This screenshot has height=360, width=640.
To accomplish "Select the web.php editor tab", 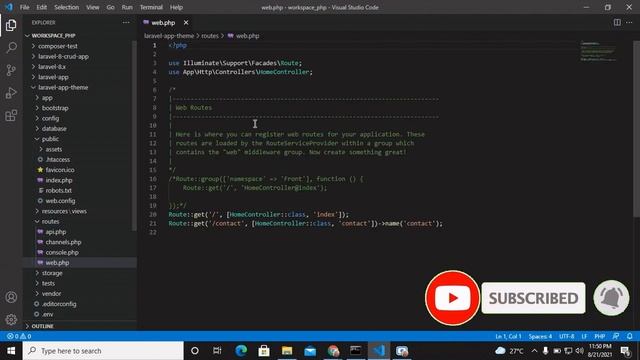I will click(163, 23).
